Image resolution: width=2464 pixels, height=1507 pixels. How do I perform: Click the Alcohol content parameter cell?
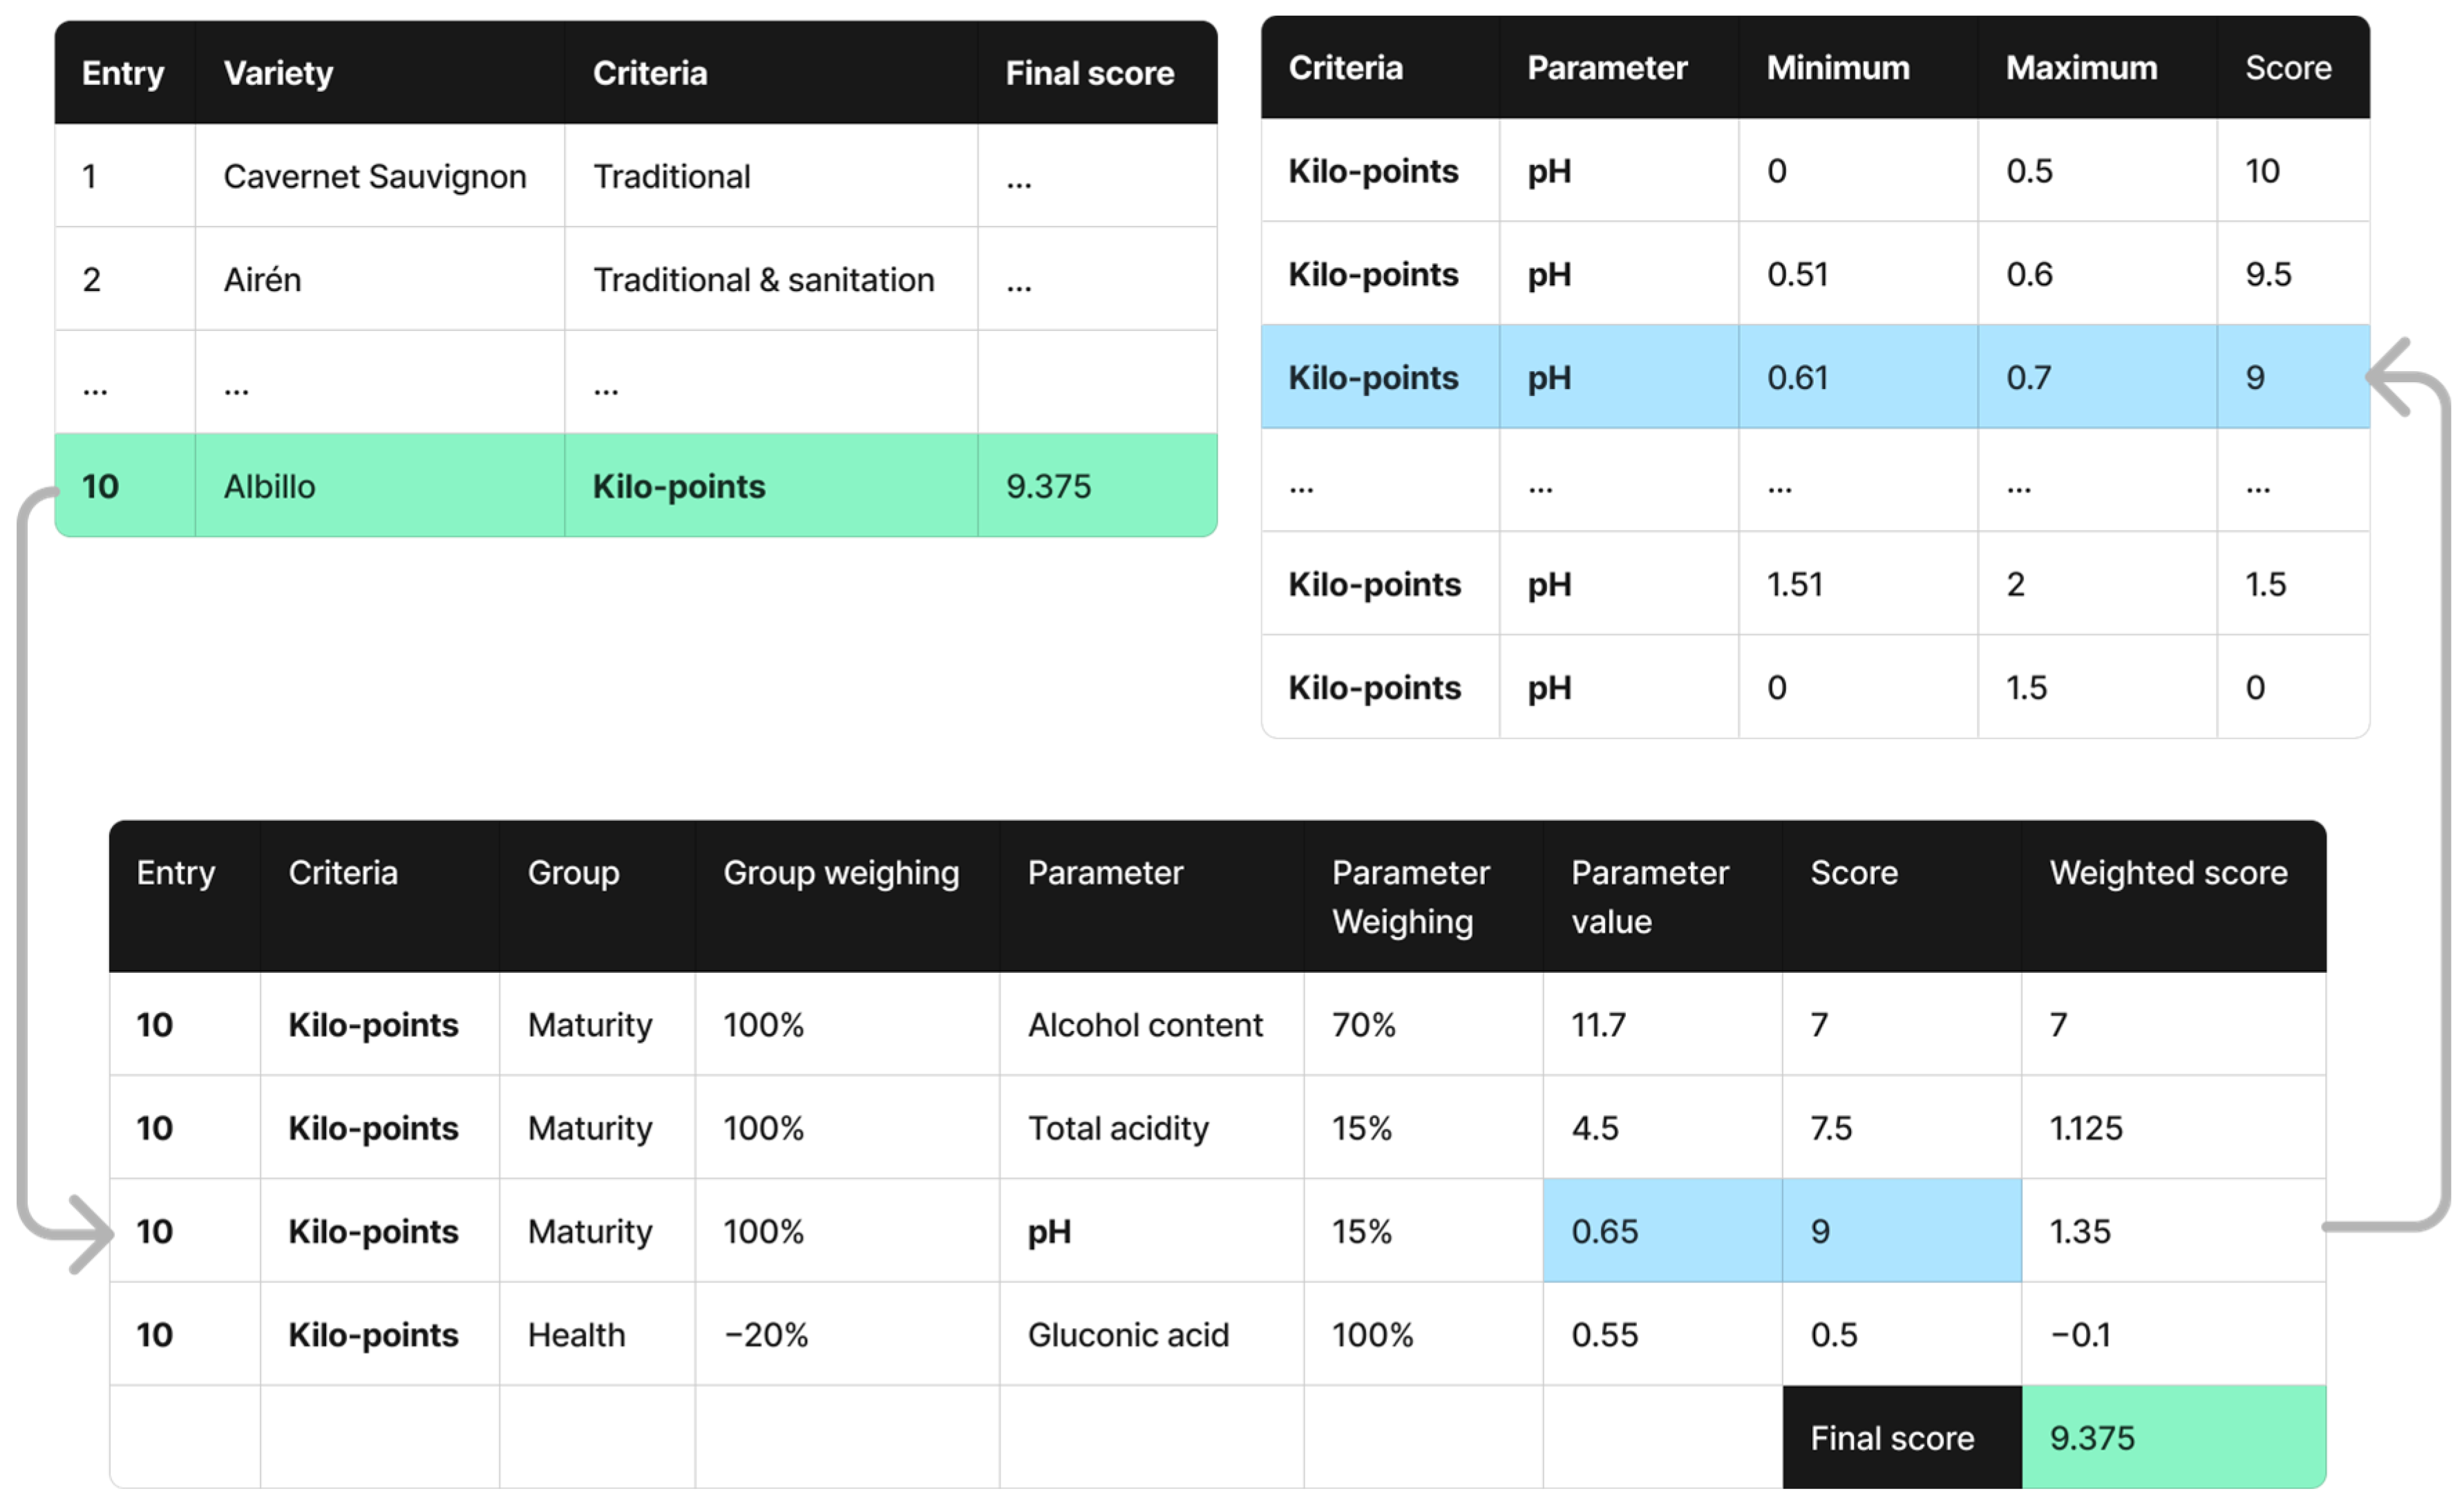(x=1145, y=1025)
